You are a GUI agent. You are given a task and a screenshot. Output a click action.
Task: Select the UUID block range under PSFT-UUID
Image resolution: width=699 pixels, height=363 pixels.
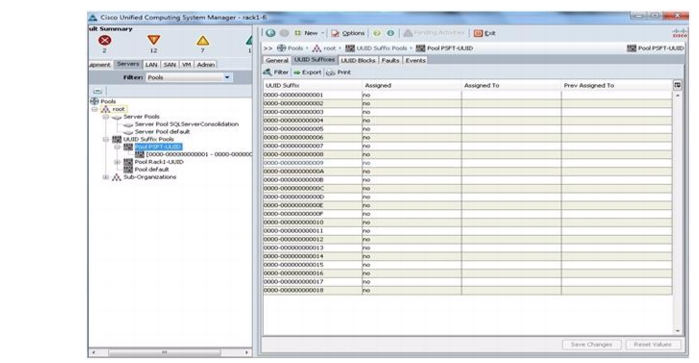pos(199,154)
